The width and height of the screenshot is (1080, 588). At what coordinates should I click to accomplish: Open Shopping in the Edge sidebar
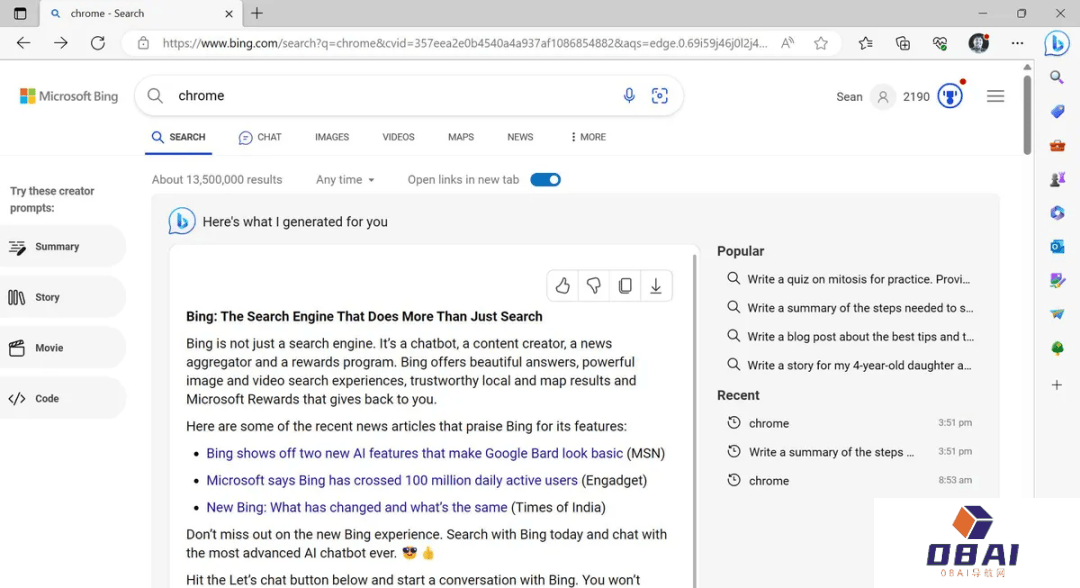pos(1057,112)
